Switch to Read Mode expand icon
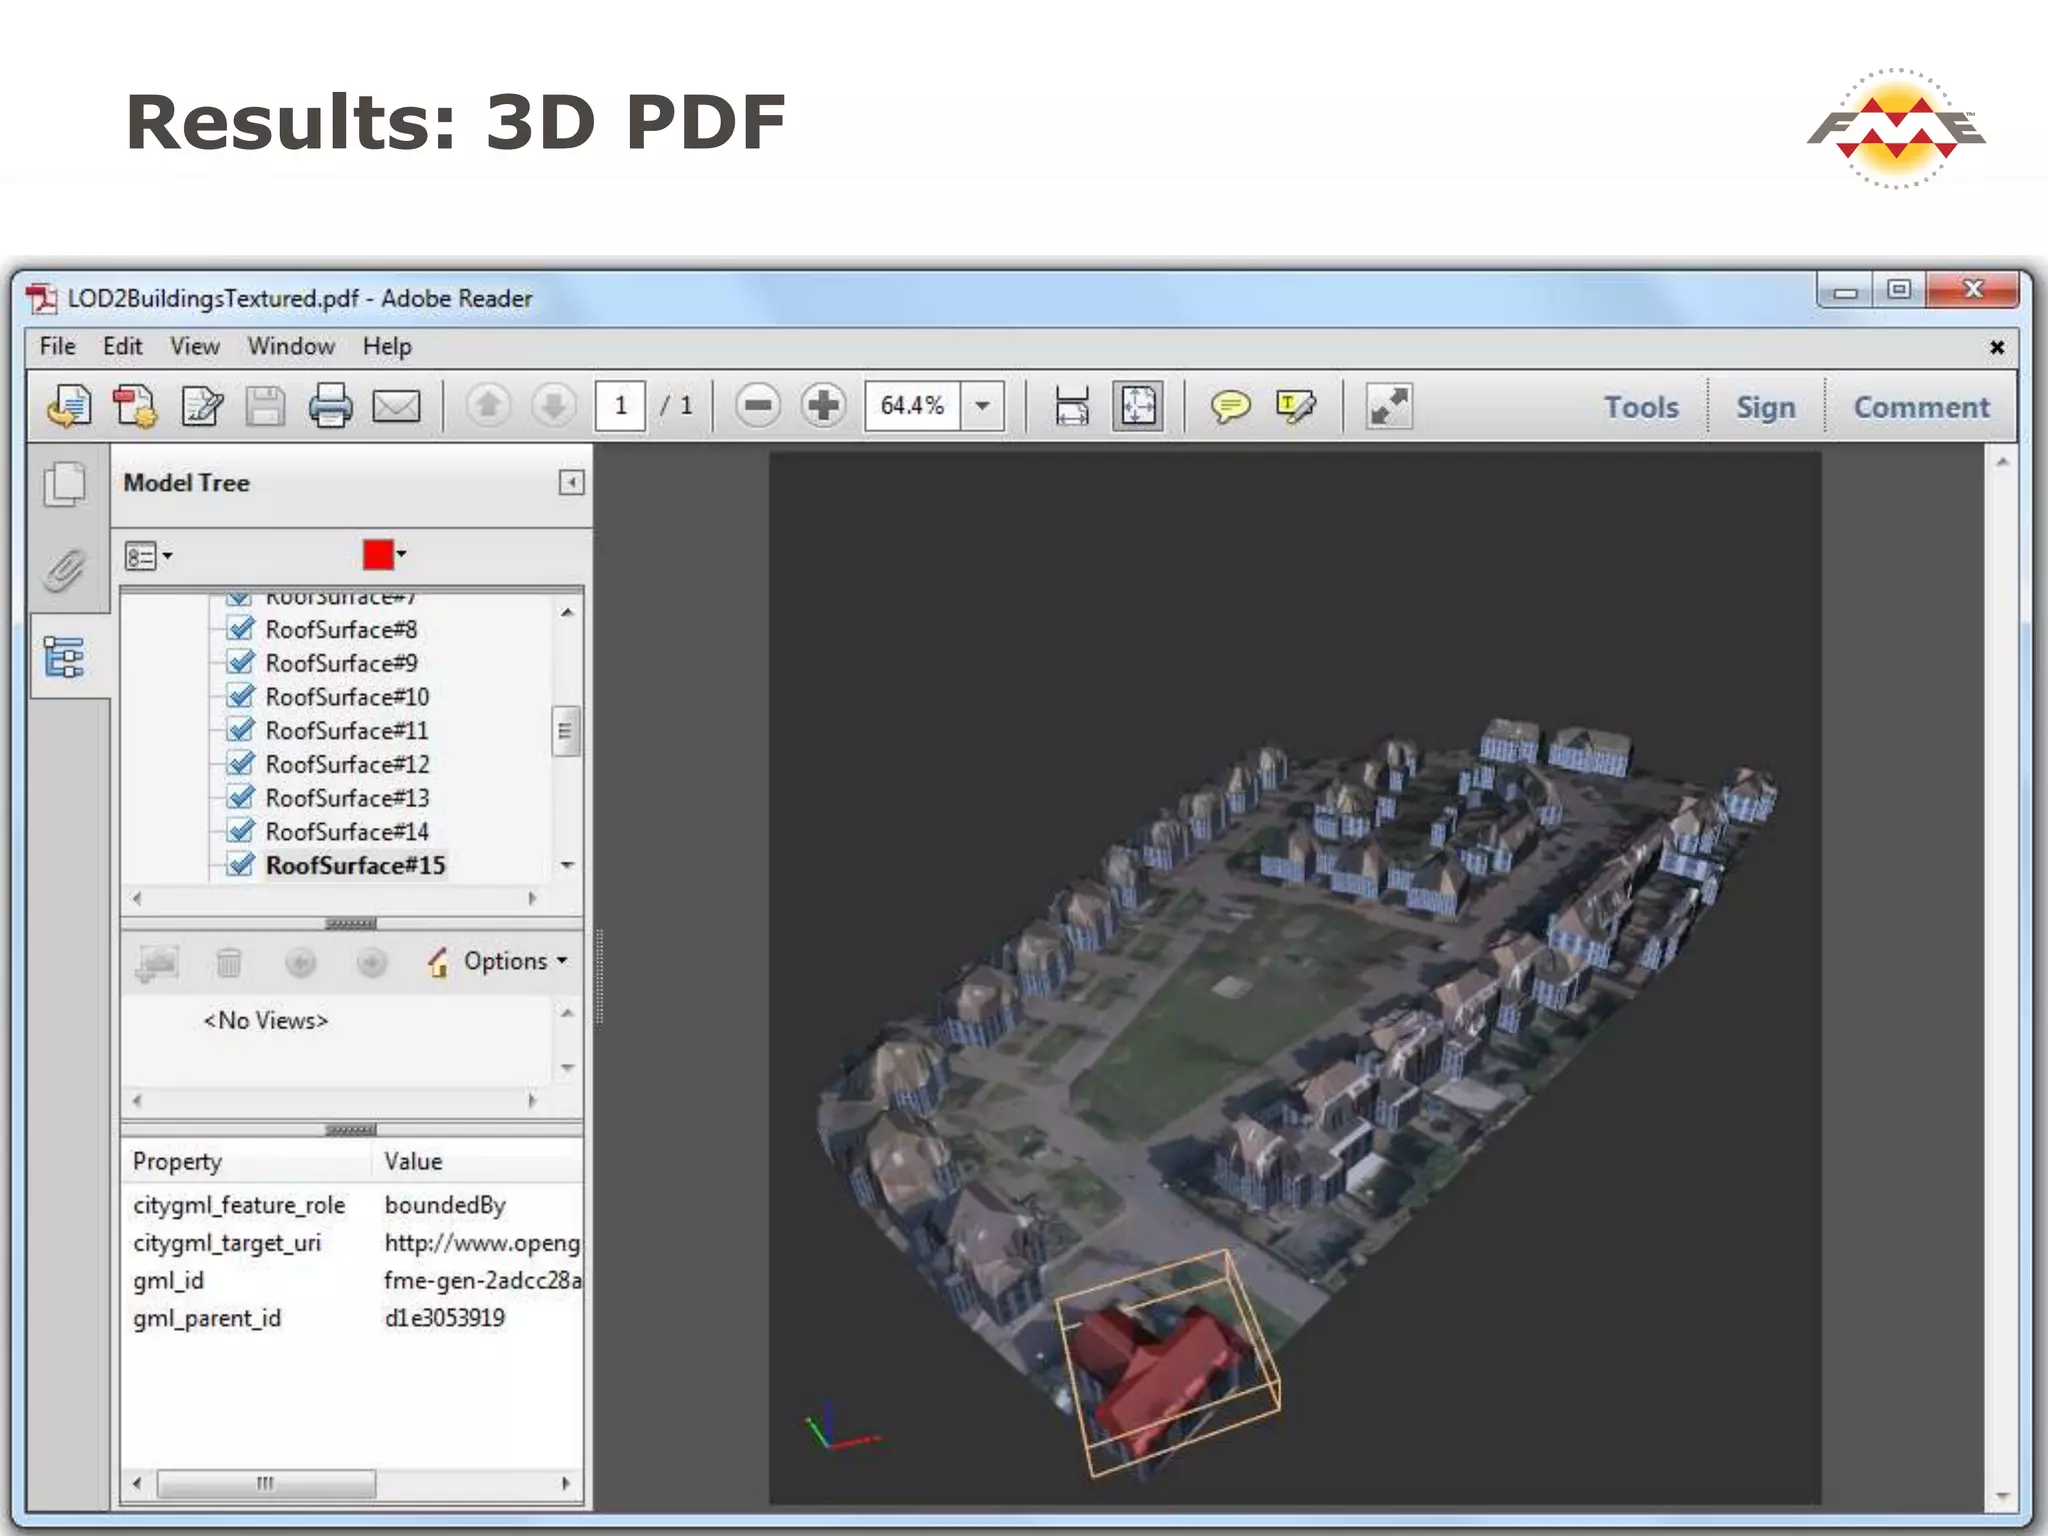2048x1536 pixels. (x=1389, y=406)
